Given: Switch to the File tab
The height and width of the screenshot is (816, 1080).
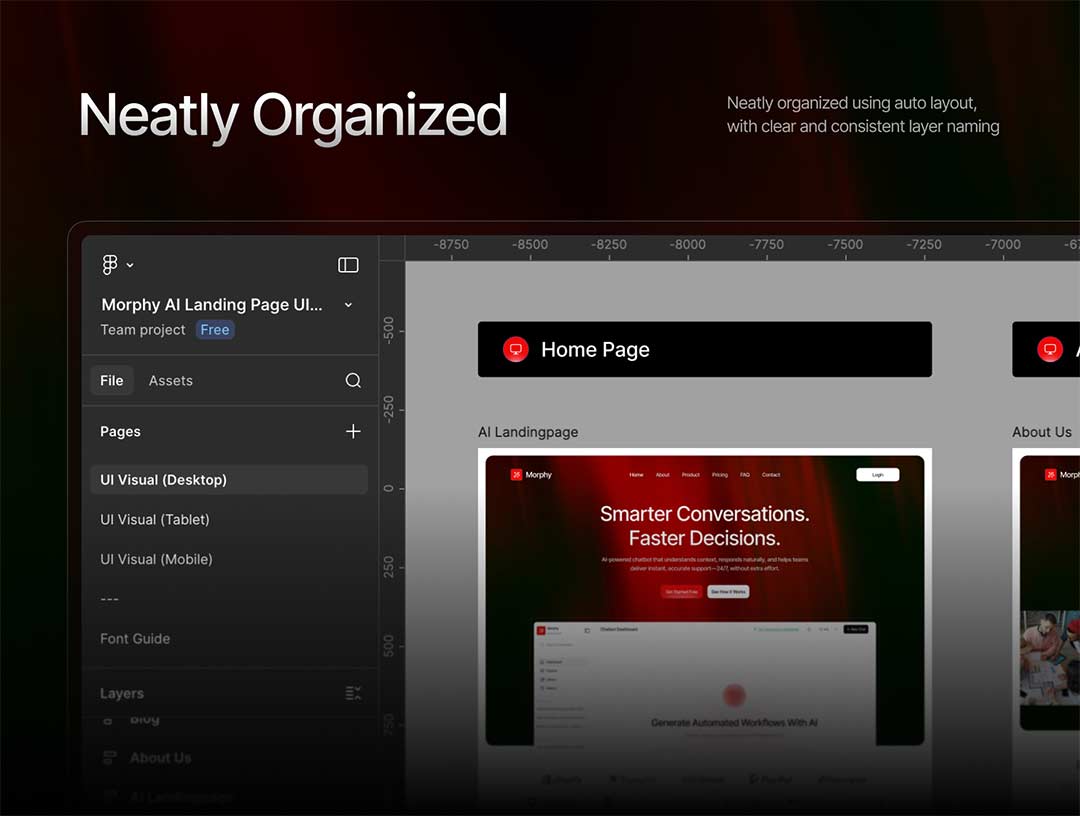Looking at the screenshot, I should pos(112,380).
